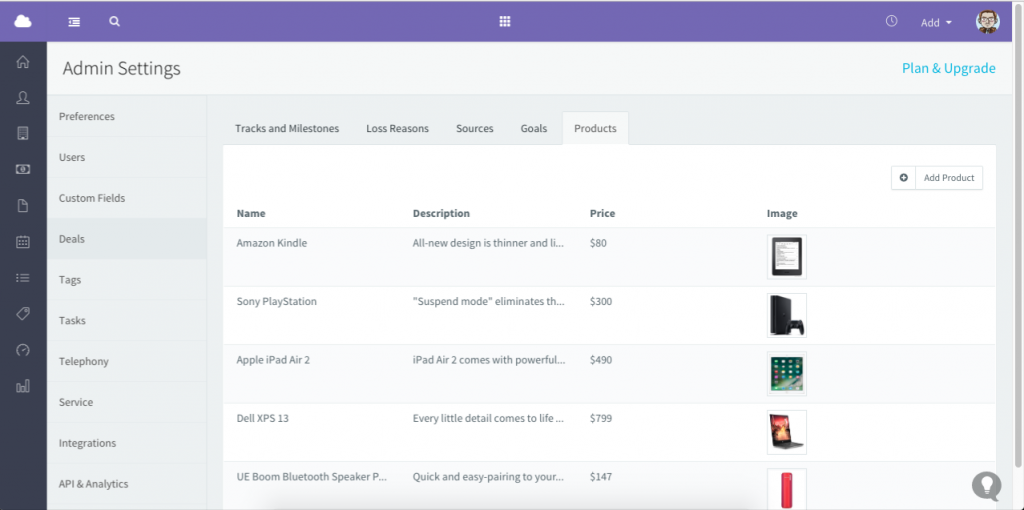Toggle the sidebar menu collapse icon
This screenshot has width=1024, height=510.
74,22
